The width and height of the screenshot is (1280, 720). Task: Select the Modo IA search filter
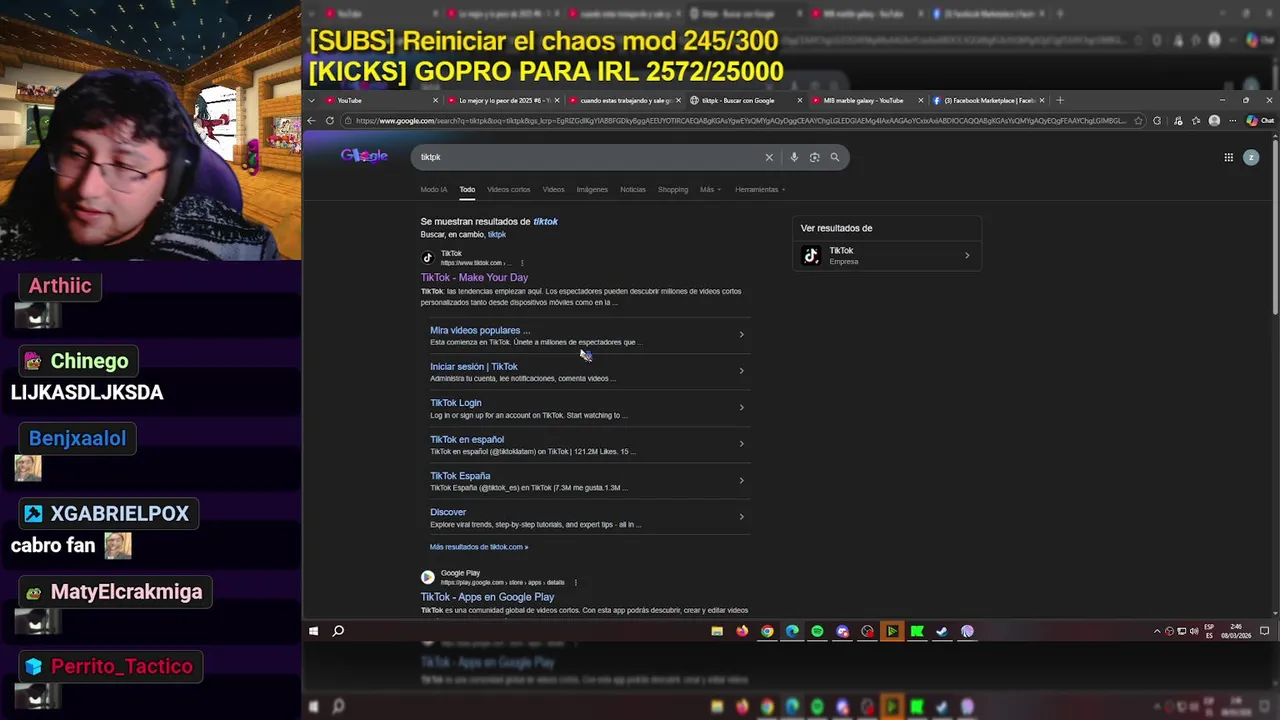tap(434, 189)
